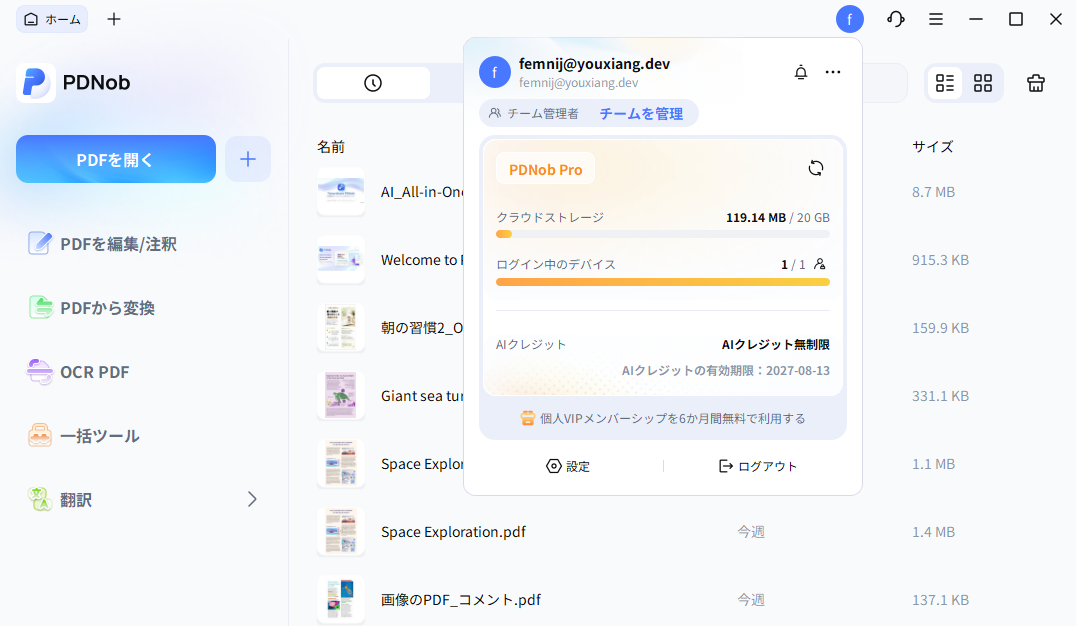This screenshot has height=626, width=1076.
Task: Open OCR PDF tool
Action: 78,372
